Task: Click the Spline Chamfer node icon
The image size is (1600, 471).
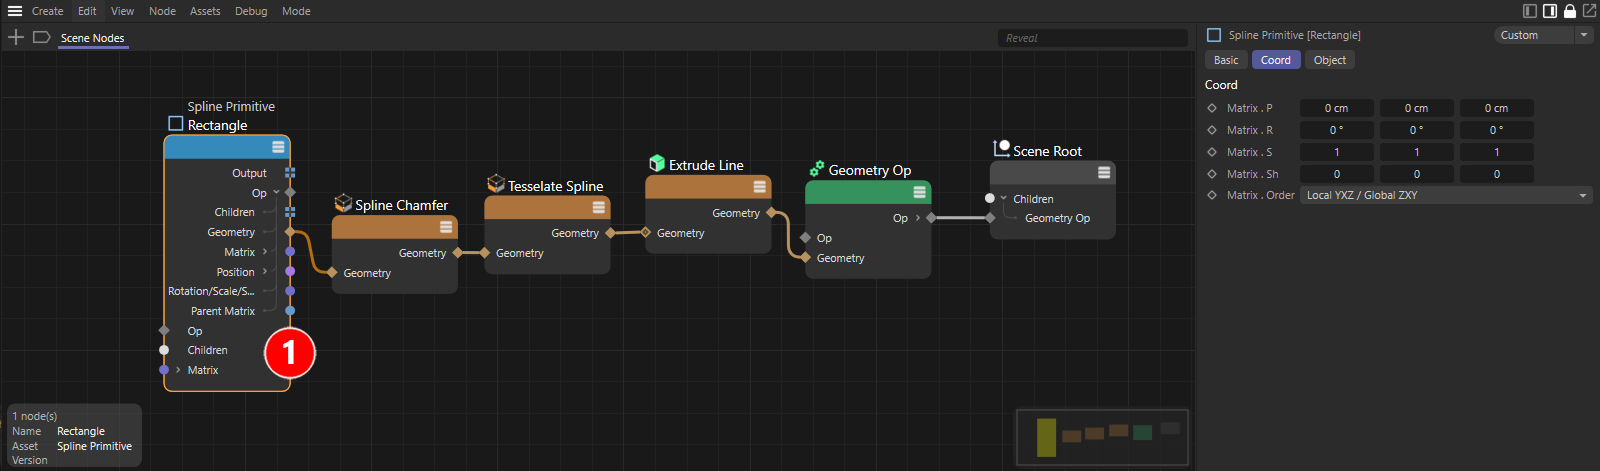Action: coord(343,204)
